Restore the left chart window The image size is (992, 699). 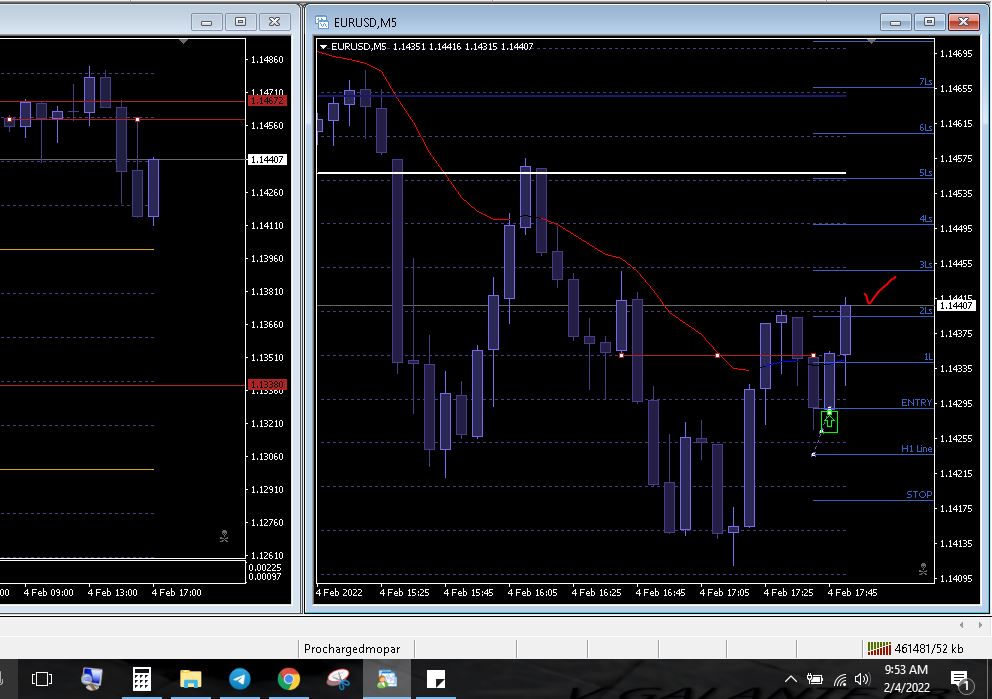[240, 22]
